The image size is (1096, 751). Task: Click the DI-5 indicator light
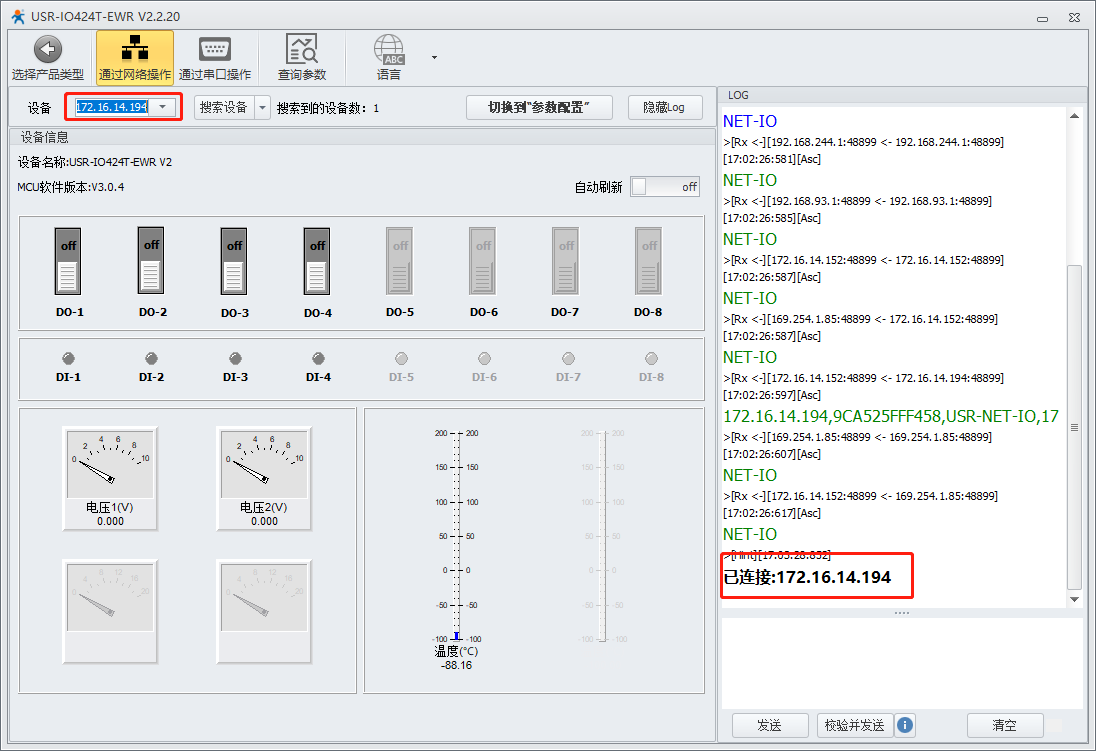(x=401, y=359)
